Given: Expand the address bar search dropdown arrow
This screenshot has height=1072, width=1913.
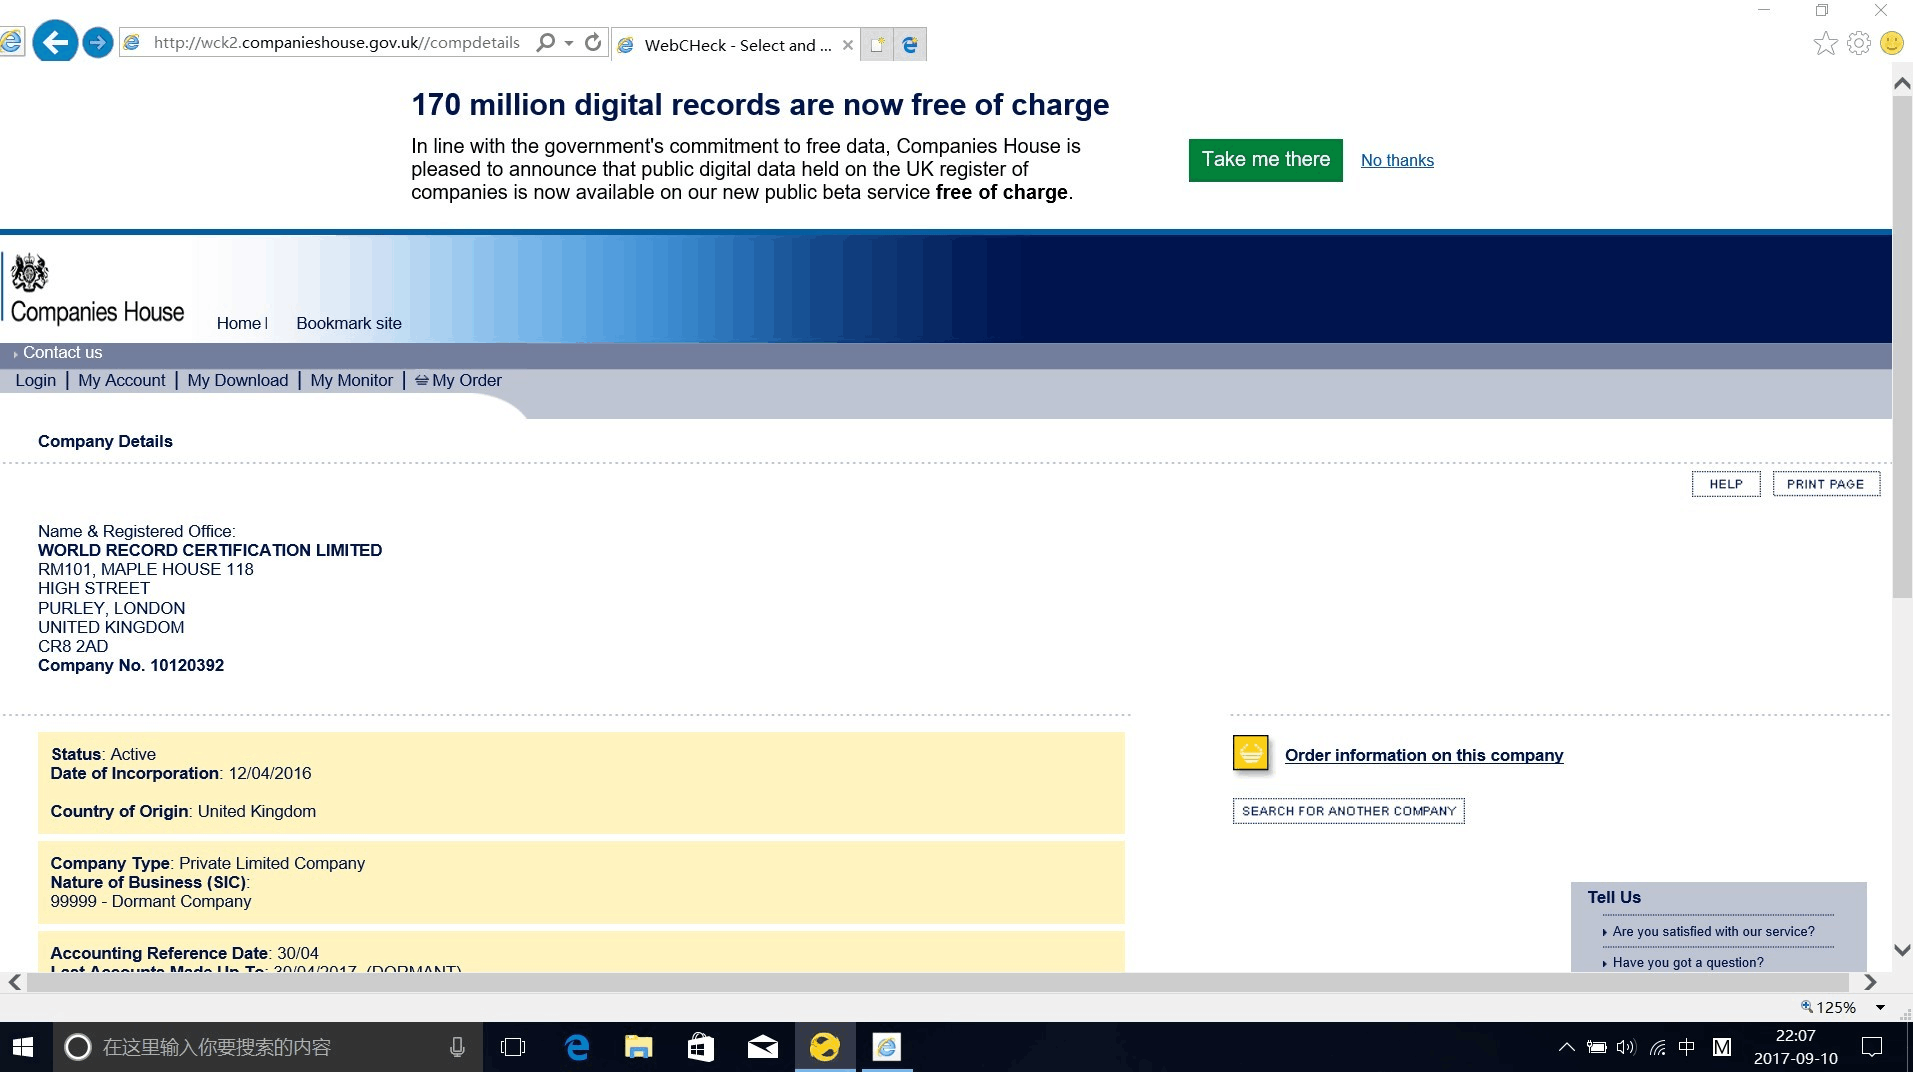Looking at the screenshot, I should [x=569, y=43].
